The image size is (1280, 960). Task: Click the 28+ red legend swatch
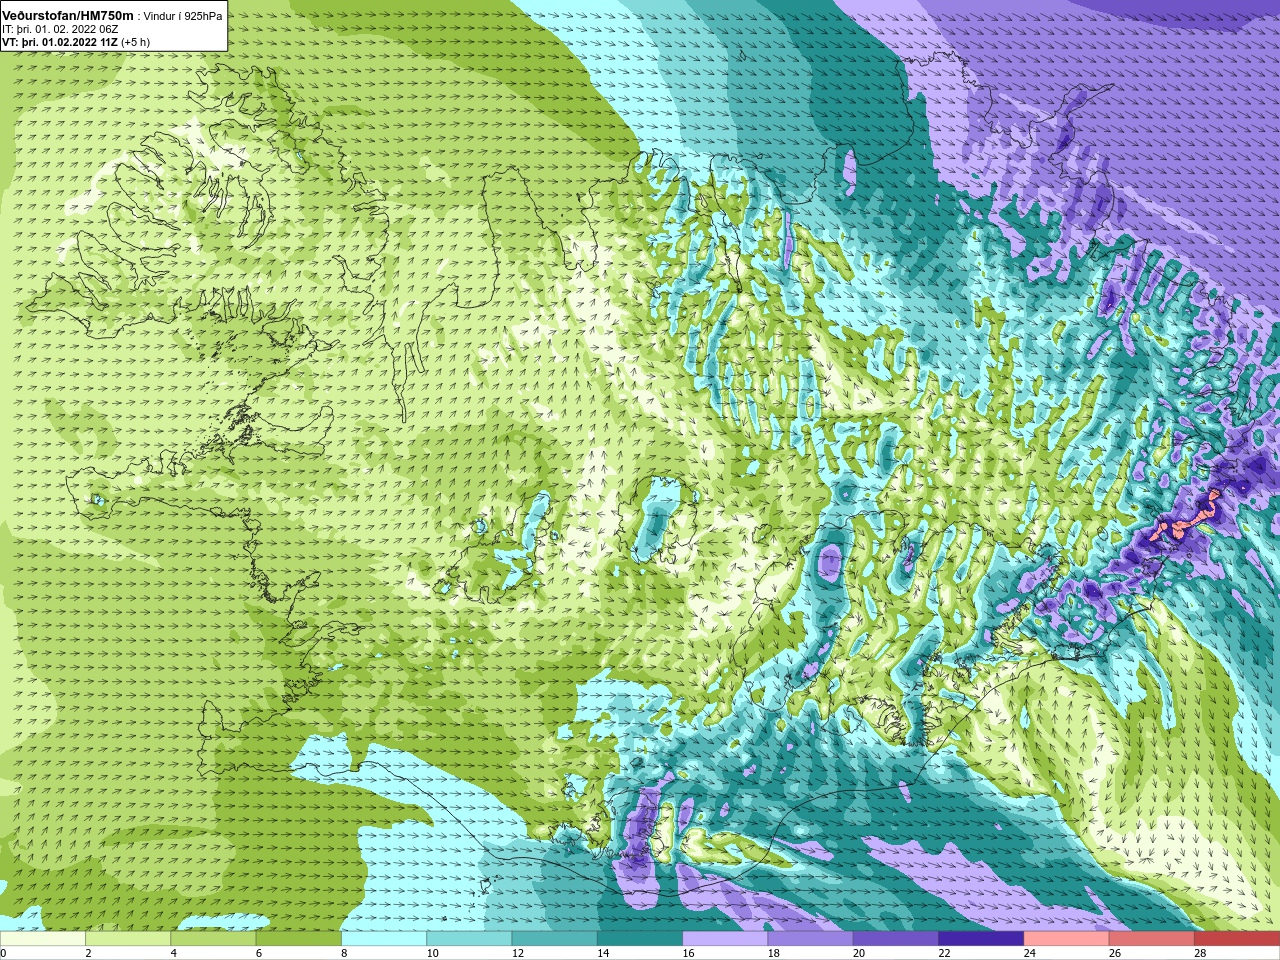point(1237,939)
